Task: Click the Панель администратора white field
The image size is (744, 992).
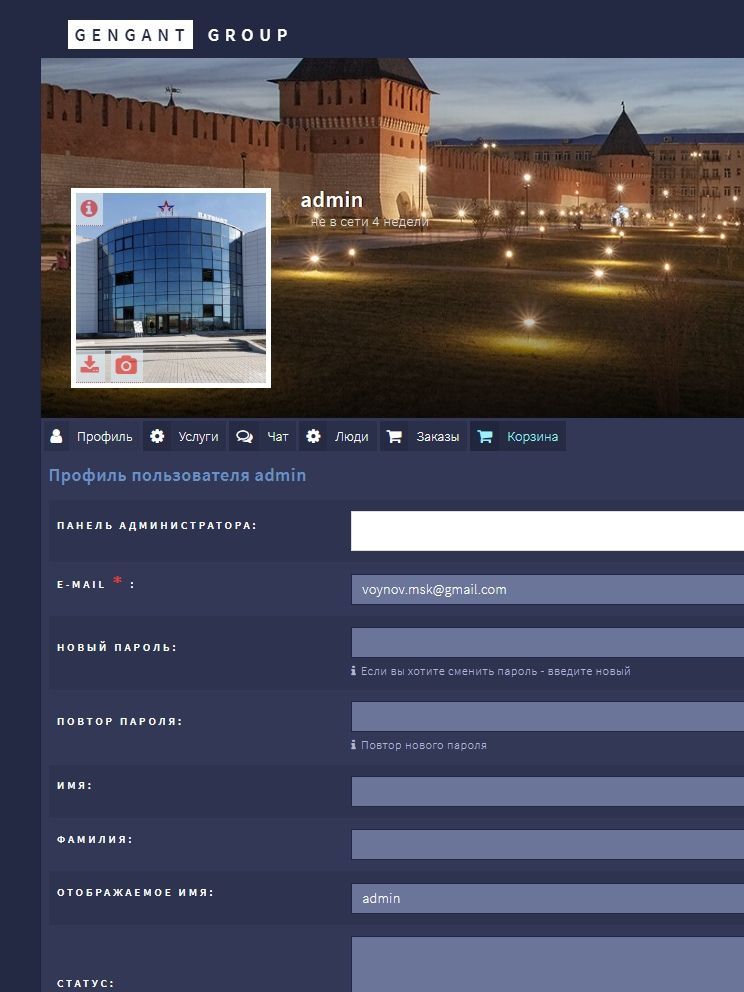Action: point(547,531)
